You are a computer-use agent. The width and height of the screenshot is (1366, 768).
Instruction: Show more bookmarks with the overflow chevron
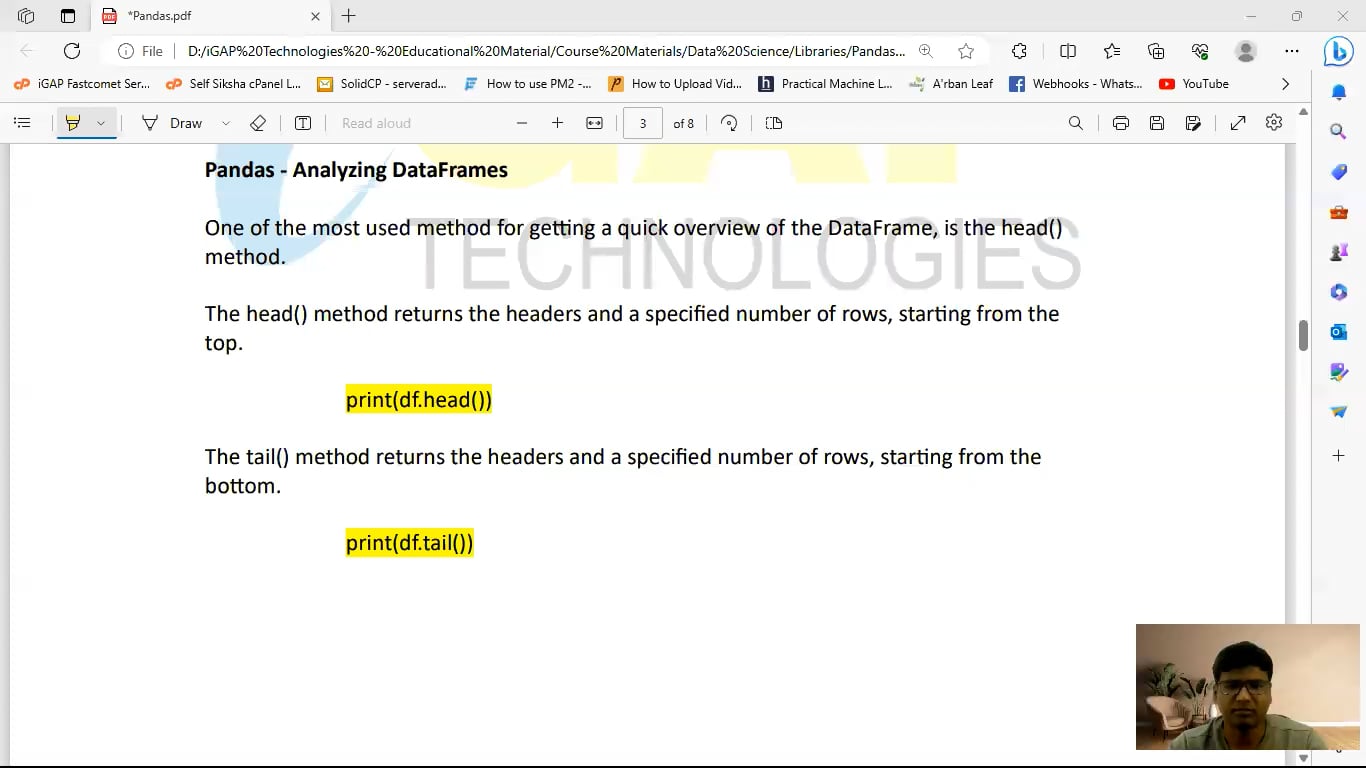coord(1286,84)
